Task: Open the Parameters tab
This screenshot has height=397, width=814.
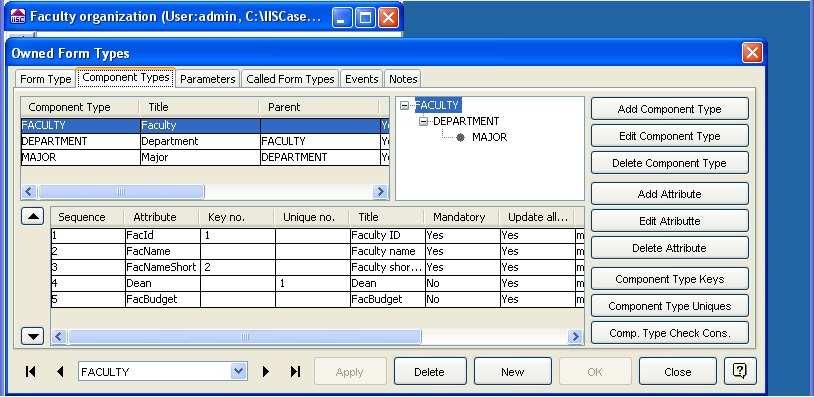Action: coord(208,79)
